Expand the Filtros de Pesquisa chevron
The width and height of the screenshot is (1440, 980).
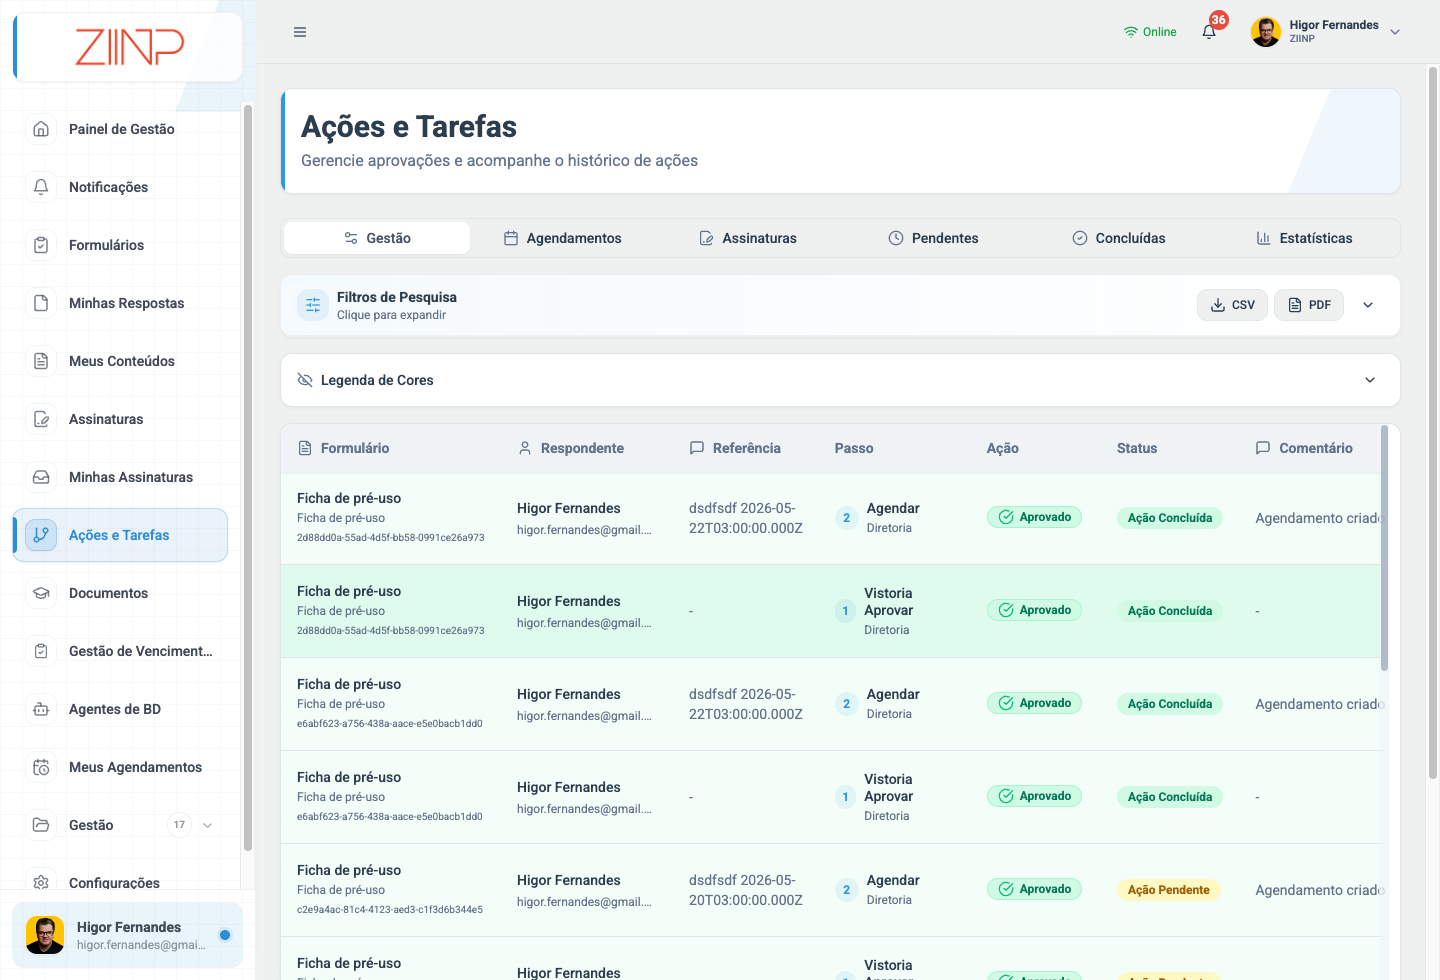click(1368, 305)
